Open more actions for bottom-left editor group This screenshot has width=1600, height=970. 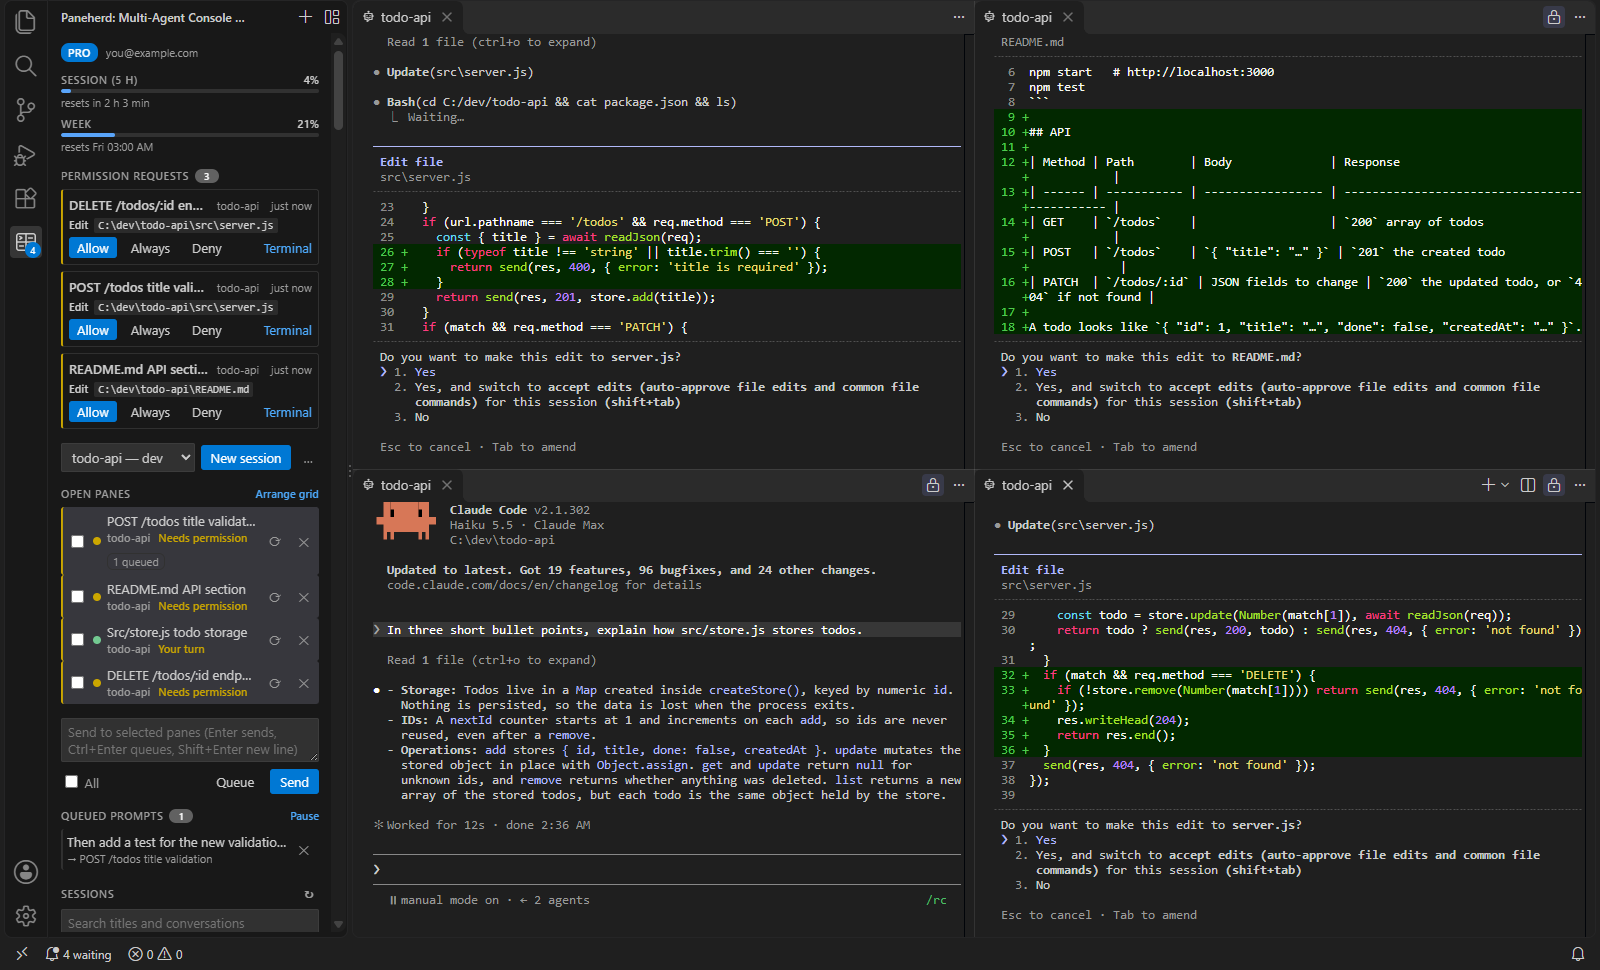click(x=959, y=485)
